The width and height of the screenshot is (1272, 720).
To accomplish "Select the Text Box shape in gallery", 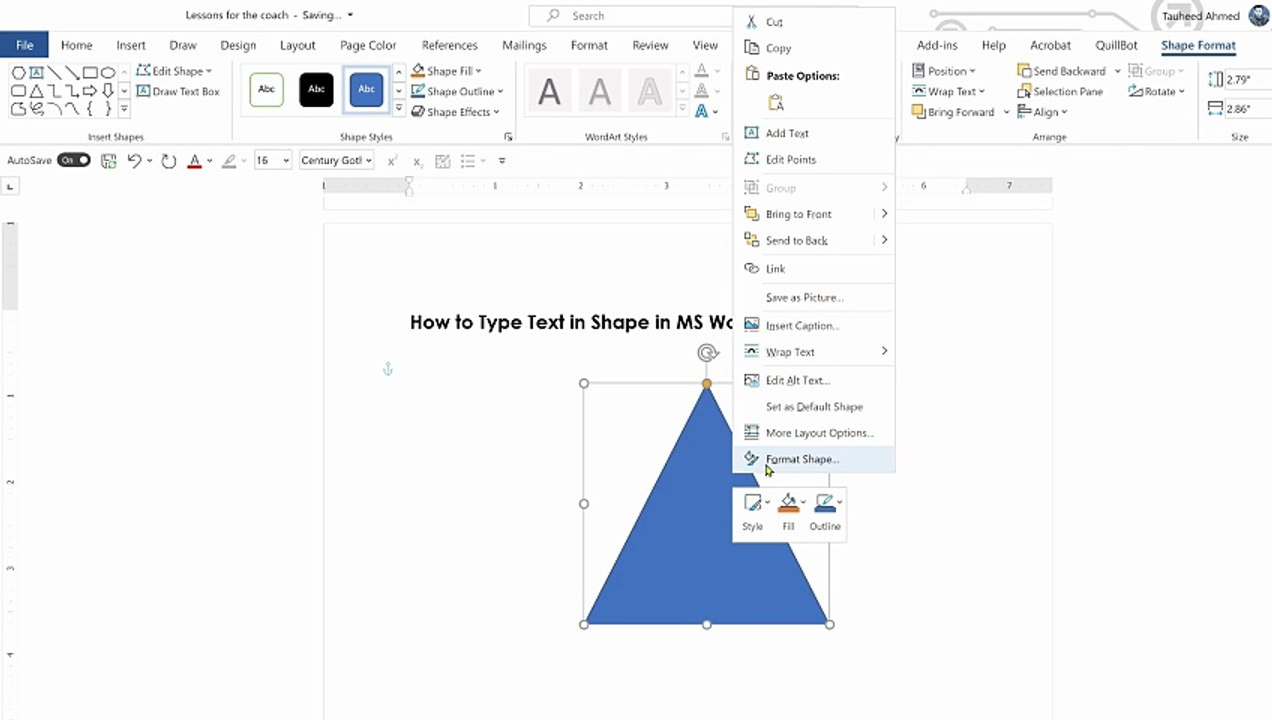I will tap(36, 73).
